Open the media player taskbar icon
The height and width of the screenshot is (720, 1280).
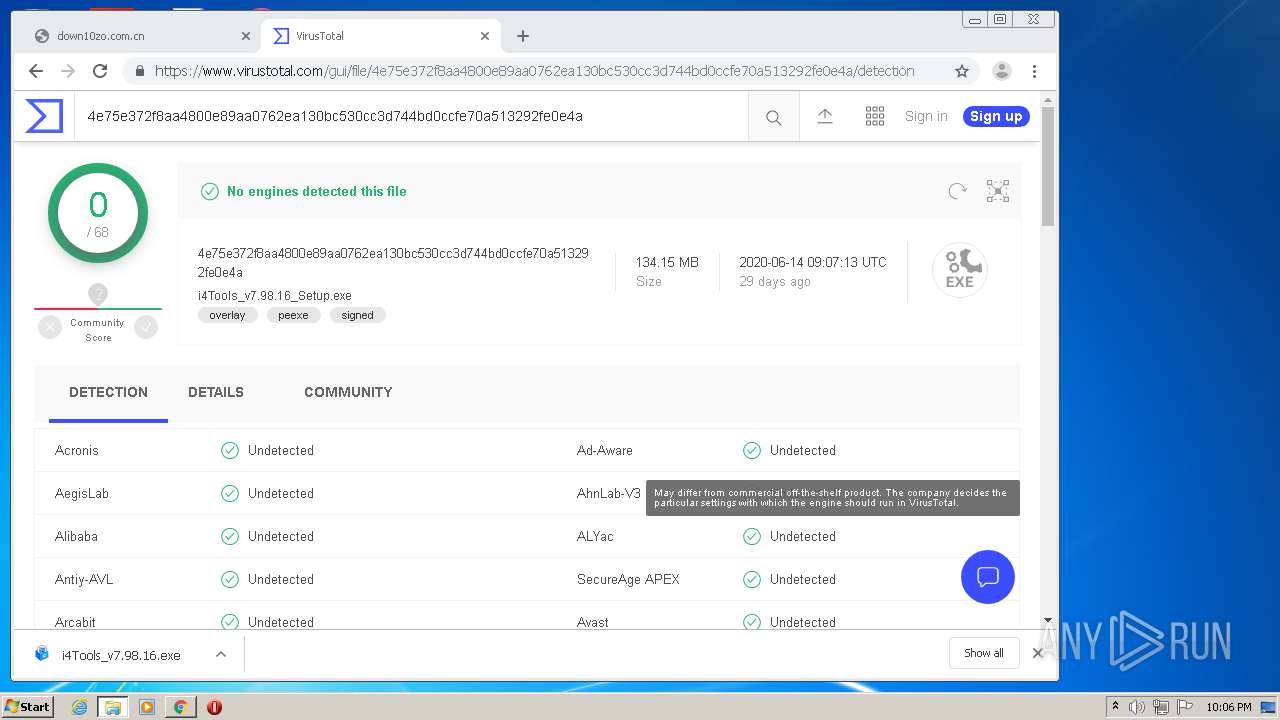click(x=147, y=707)
